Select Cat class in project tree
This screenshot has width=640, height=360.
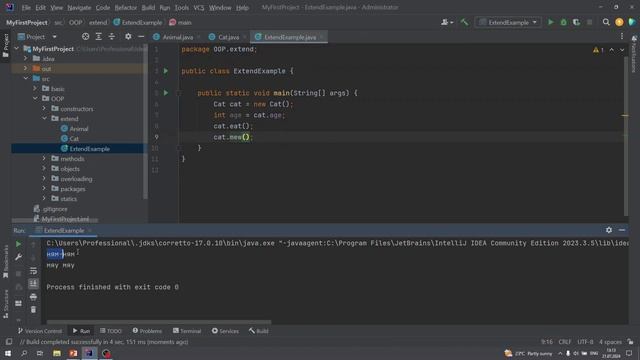74,139
